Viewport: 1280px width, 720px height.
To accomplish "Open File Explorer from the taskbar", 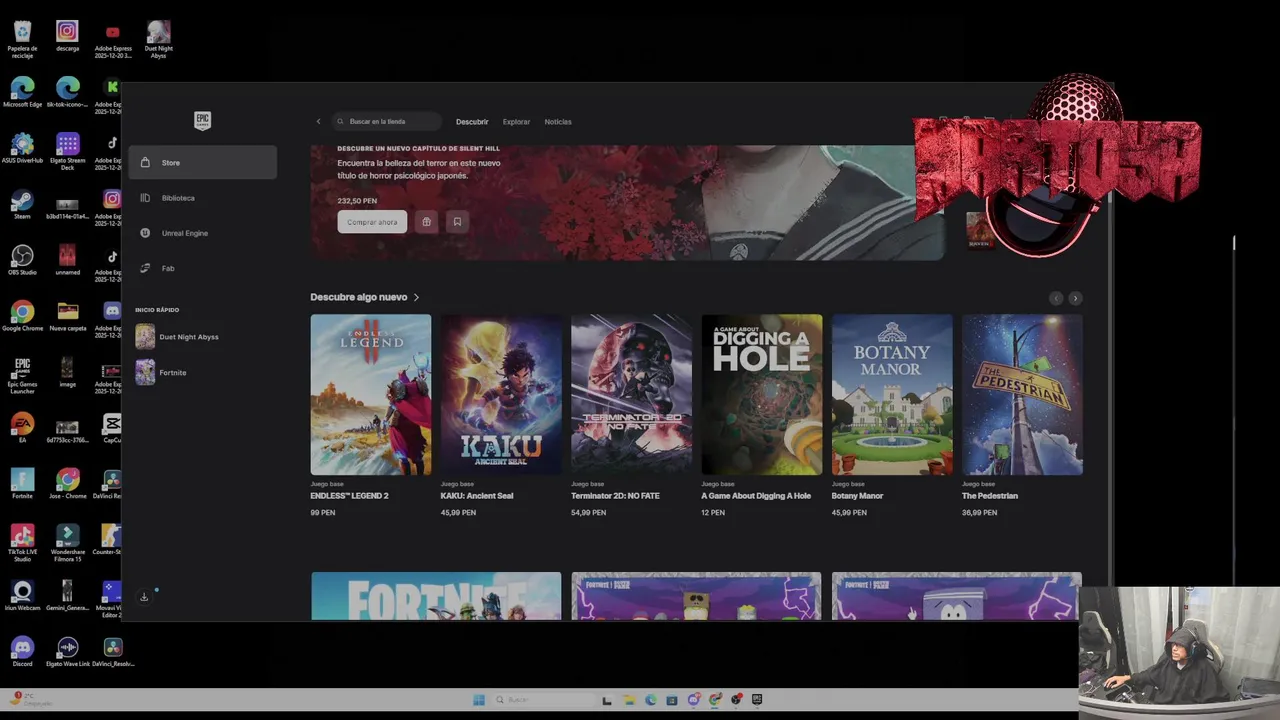I will pyautogui.click(x=629, y=700).
